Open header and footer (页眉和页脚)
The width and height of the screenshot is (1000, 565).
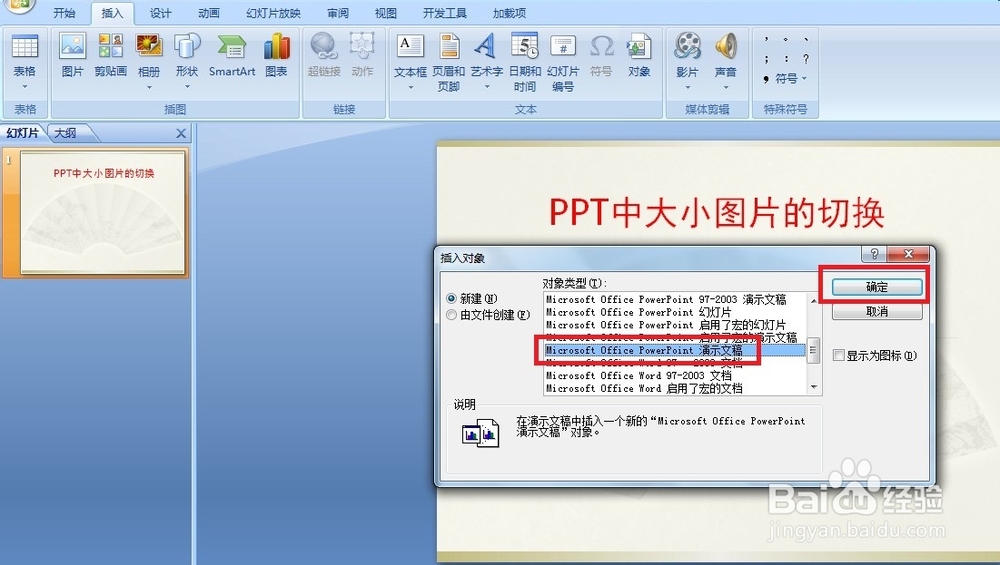tap(448, 62)
